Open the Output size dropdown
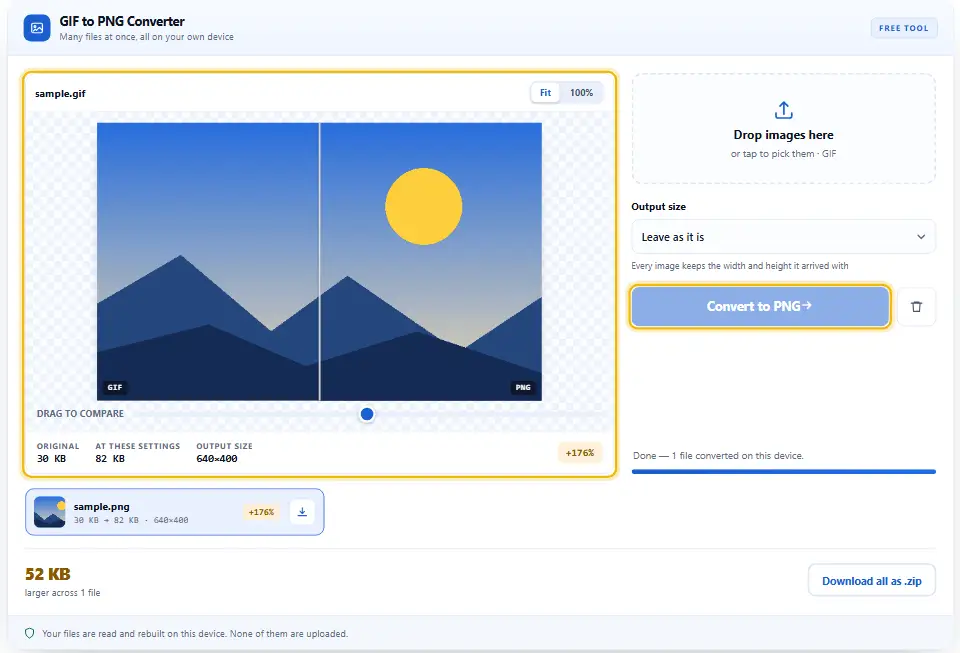Image resolution: width=960 pixels, height=653 pixels. [x=783, y=237]
